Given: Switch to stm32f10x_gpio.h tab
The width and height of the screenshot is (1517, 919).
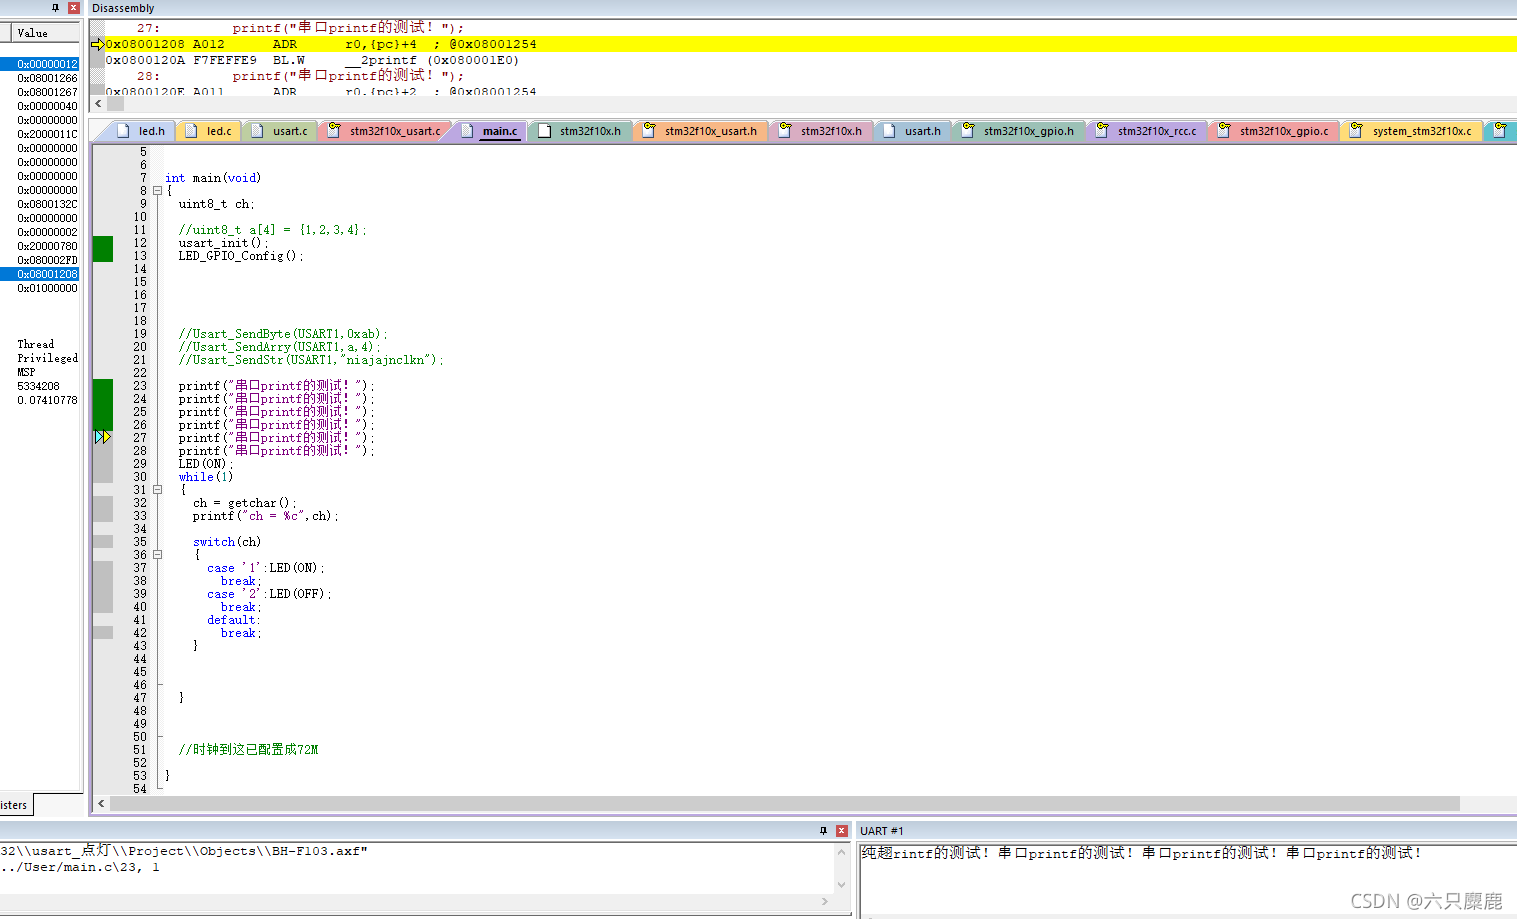Looking at the screenshot, I should 1019,131.
